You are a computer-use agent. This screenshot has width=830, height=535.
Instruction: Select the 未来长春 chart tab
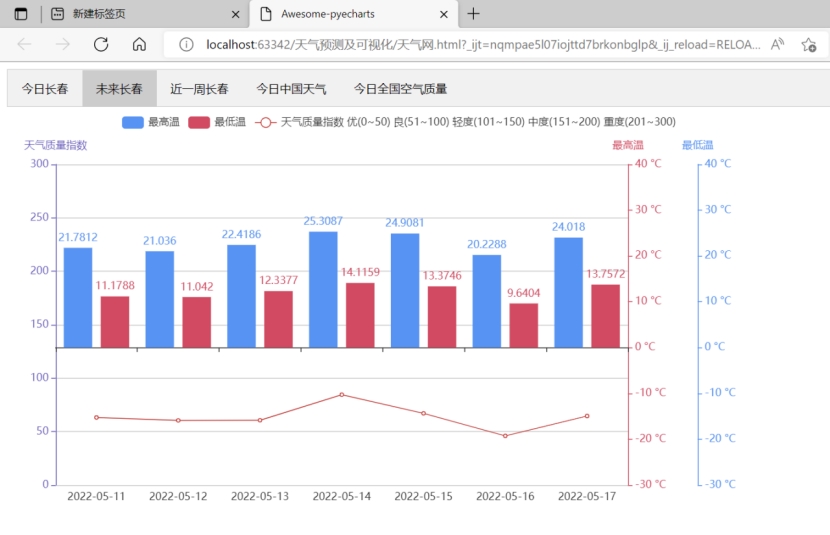click(x=119, y=89)
